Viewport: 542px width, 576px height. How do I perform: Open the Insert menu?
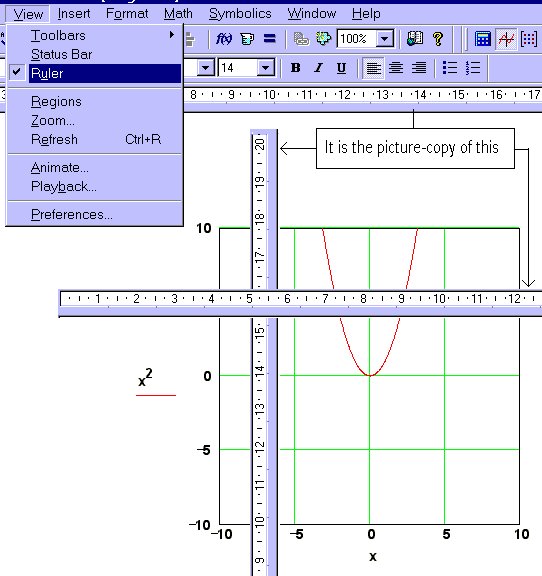click(x=74, y=14)
